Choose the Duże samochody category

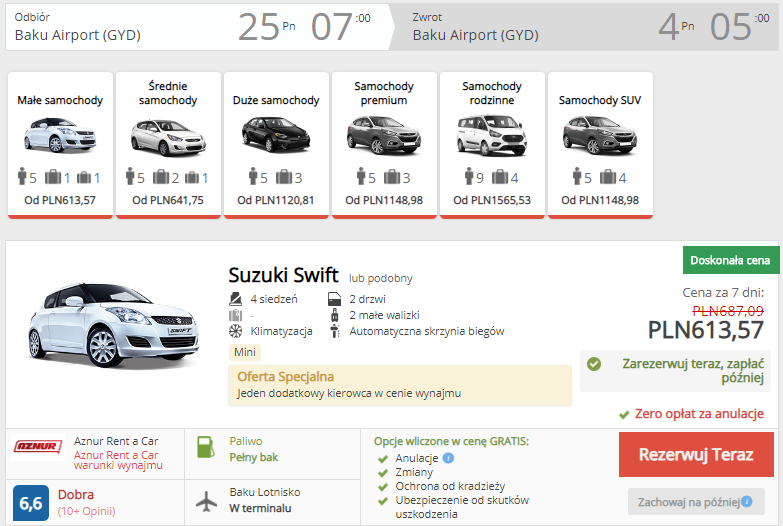click(x=276, y=144)
